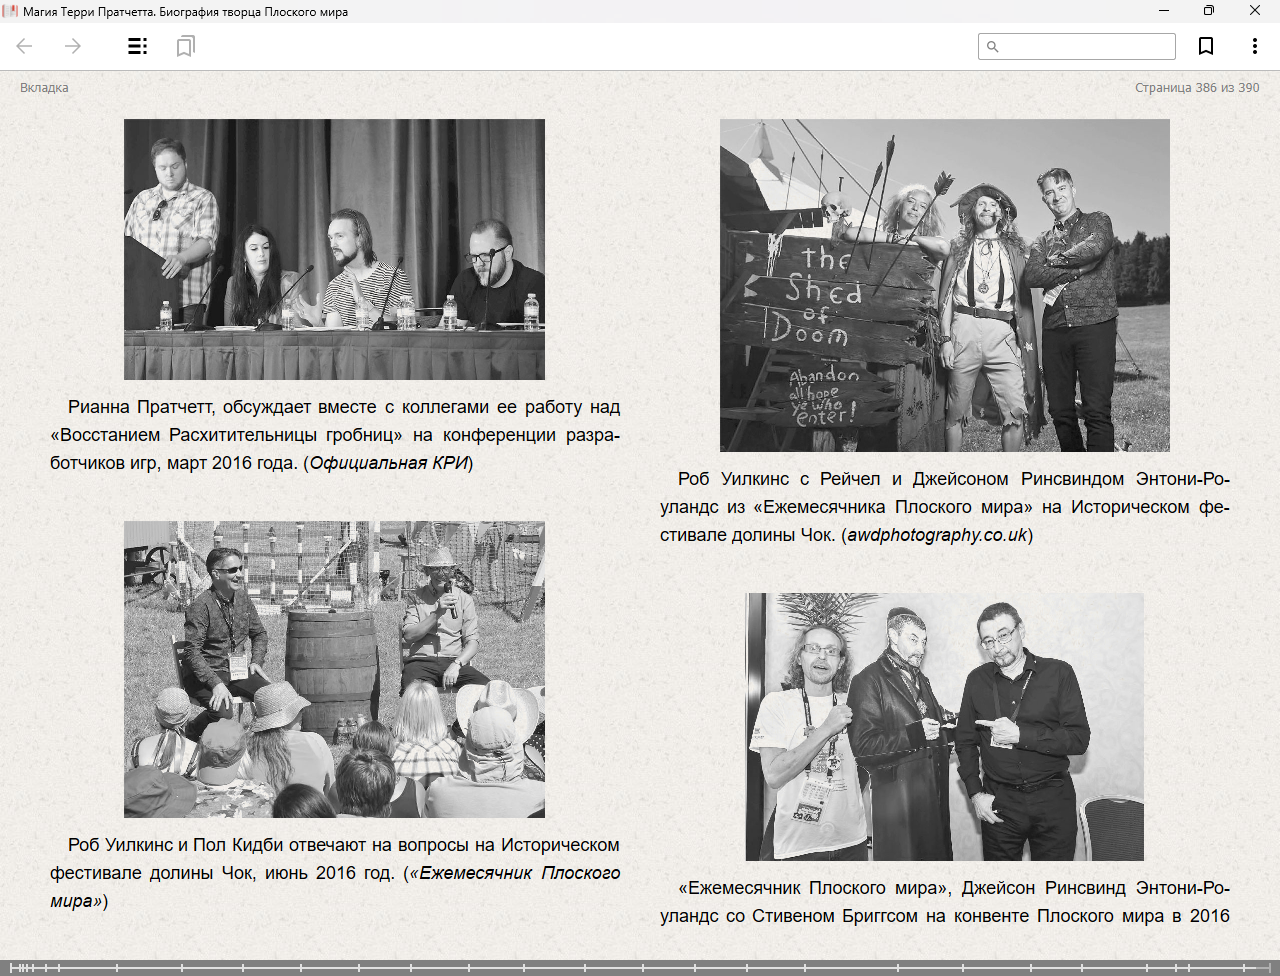Go back to the previous page
The width and height of the screenshot is (1280, 976).
[25, 46]
